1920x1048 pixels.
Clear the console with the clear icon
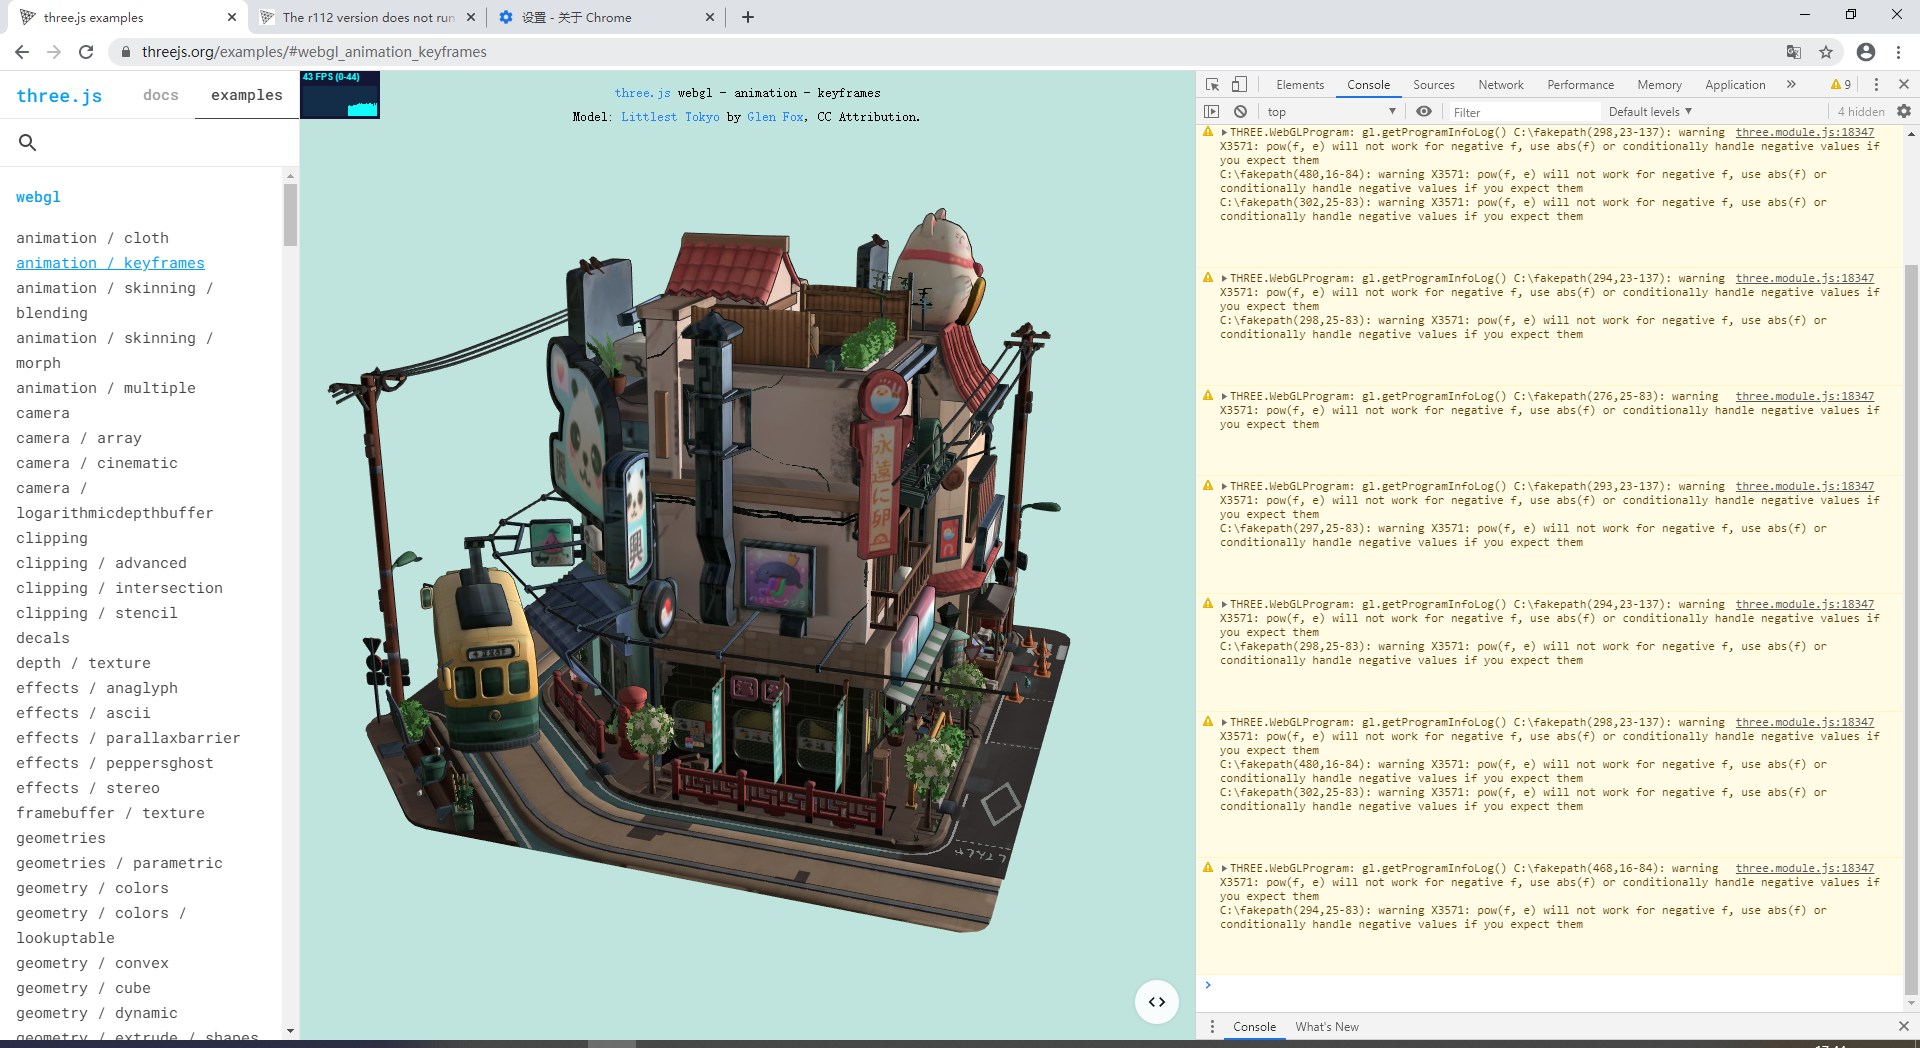1240,112
